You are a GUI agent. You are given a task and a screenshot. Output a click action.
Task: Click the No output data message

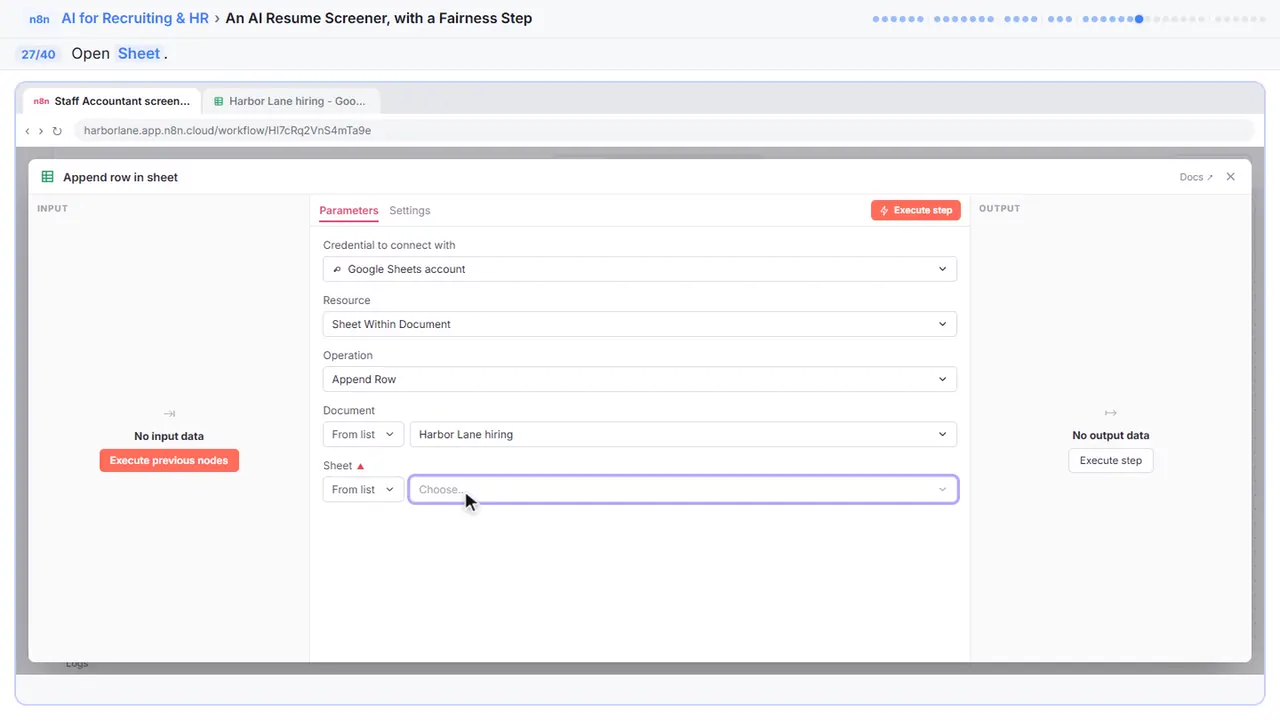1111,435
